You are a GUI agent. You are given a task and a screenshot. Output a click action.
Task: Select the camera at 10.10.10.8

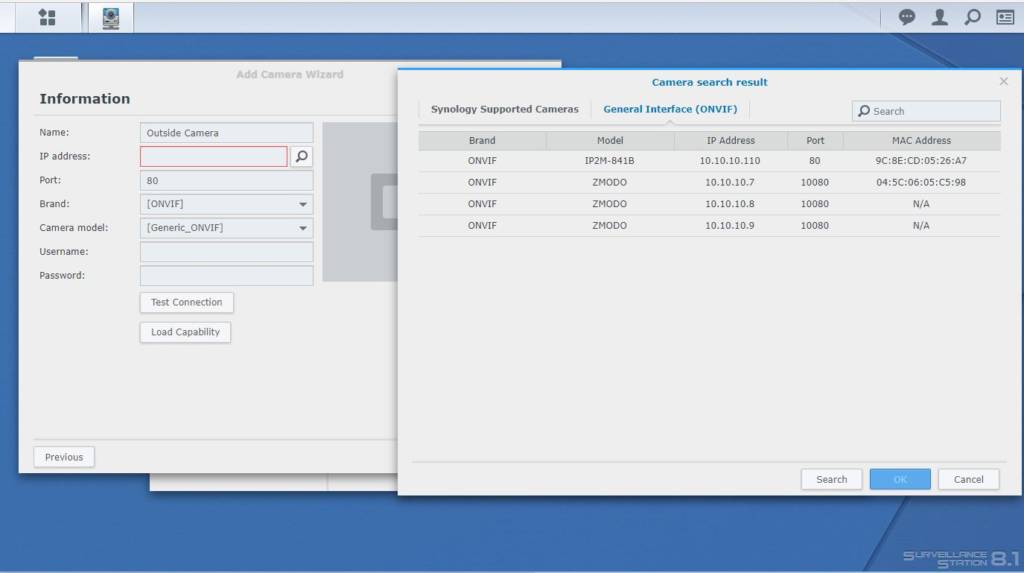point(709,204)
